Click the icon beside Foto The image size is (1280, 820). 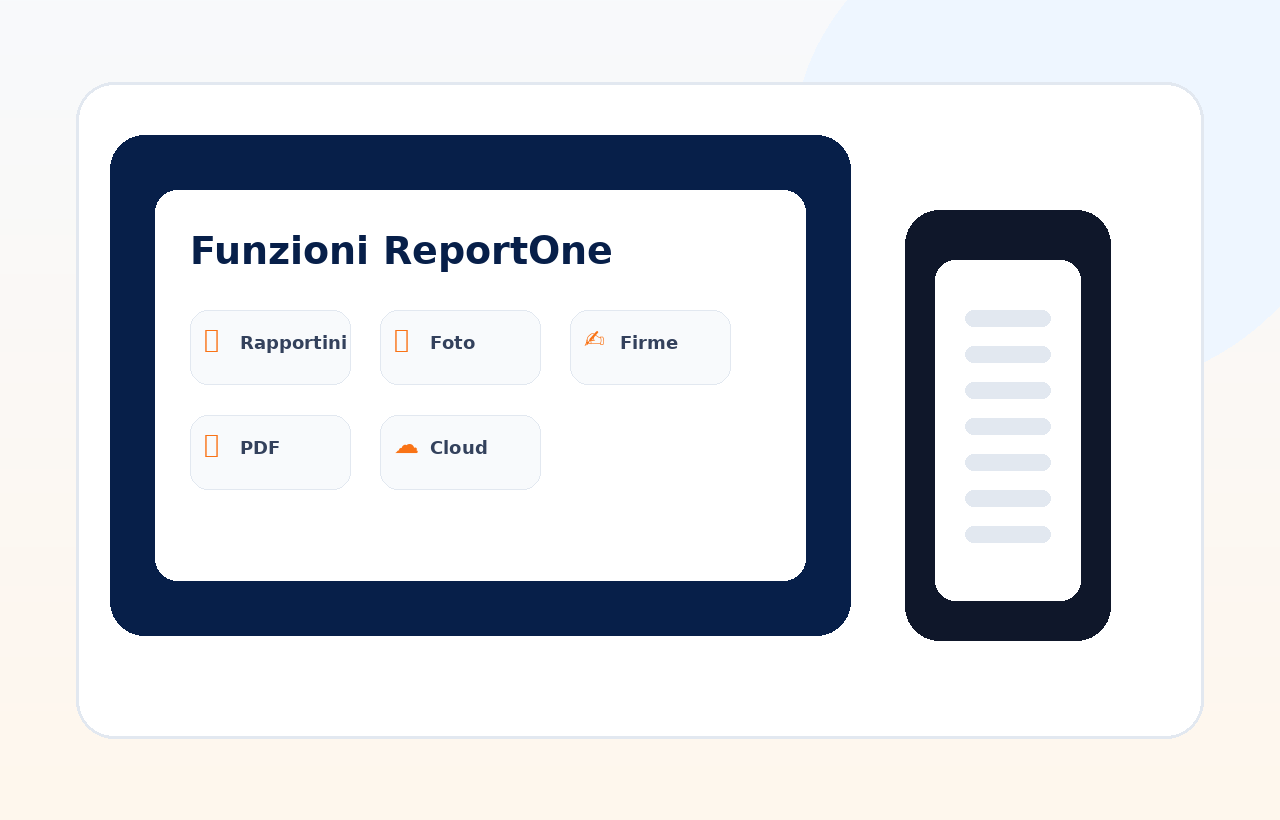[401, 341]
